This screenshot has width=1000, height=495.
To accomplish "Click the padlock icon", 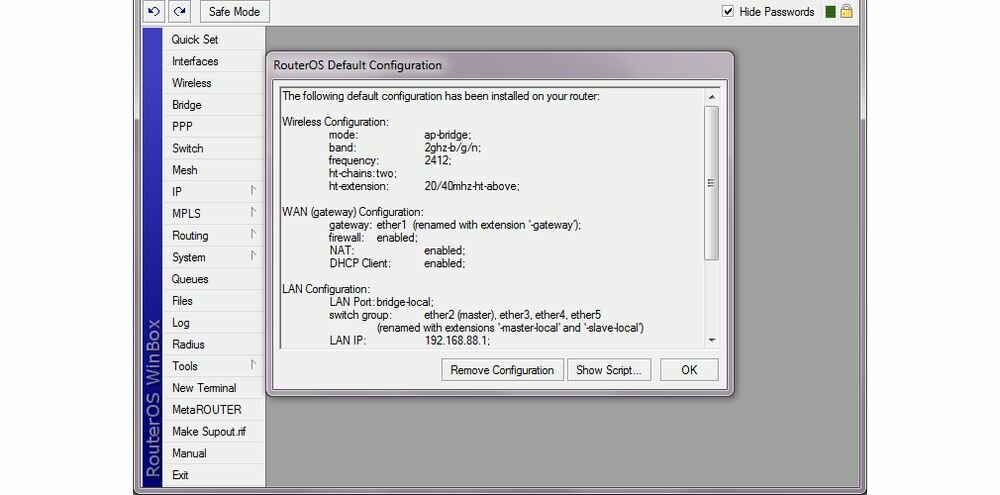I will 846,11.
